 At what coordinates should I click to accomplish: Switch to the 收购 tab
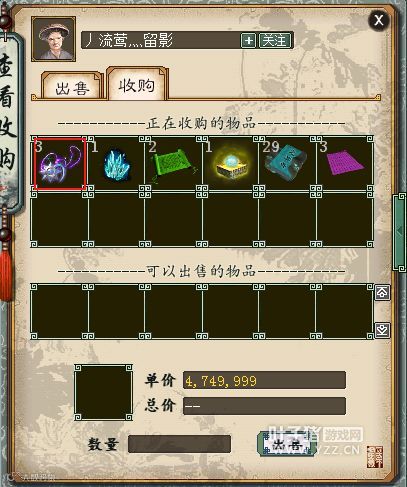(x=137, y=84)
